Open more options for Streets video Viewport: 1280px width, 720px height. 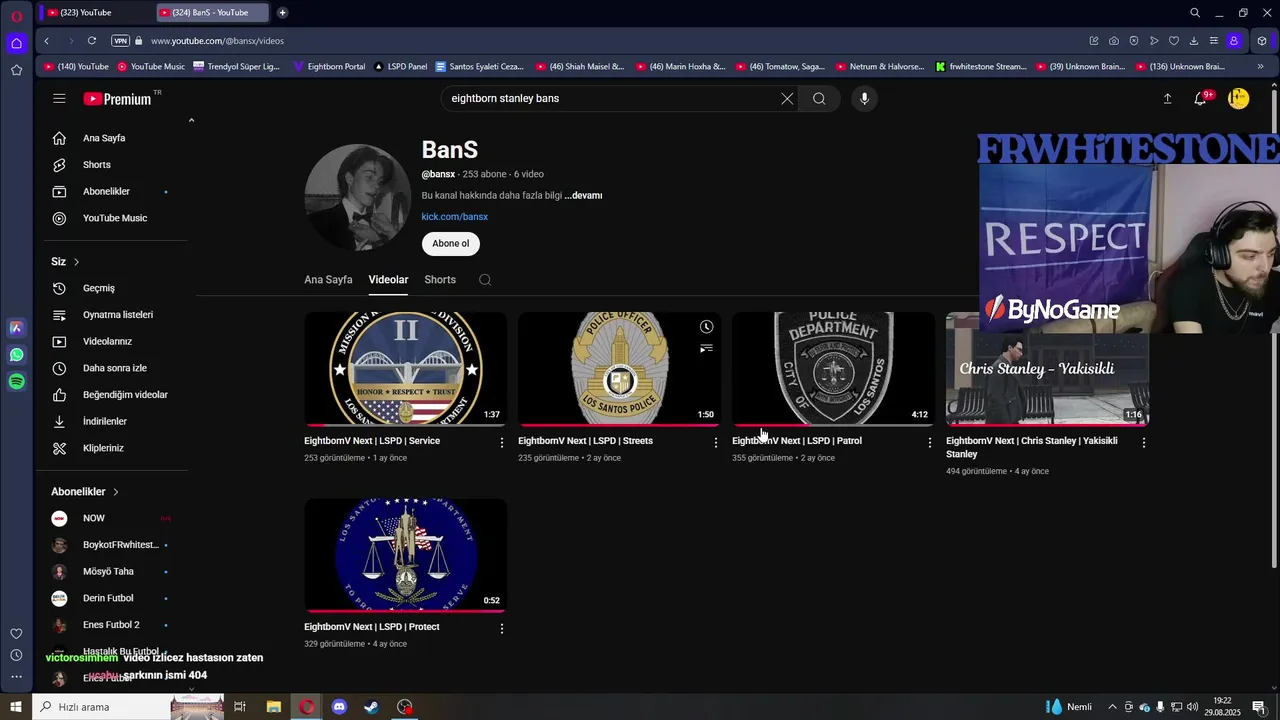(x=716, y=442)
